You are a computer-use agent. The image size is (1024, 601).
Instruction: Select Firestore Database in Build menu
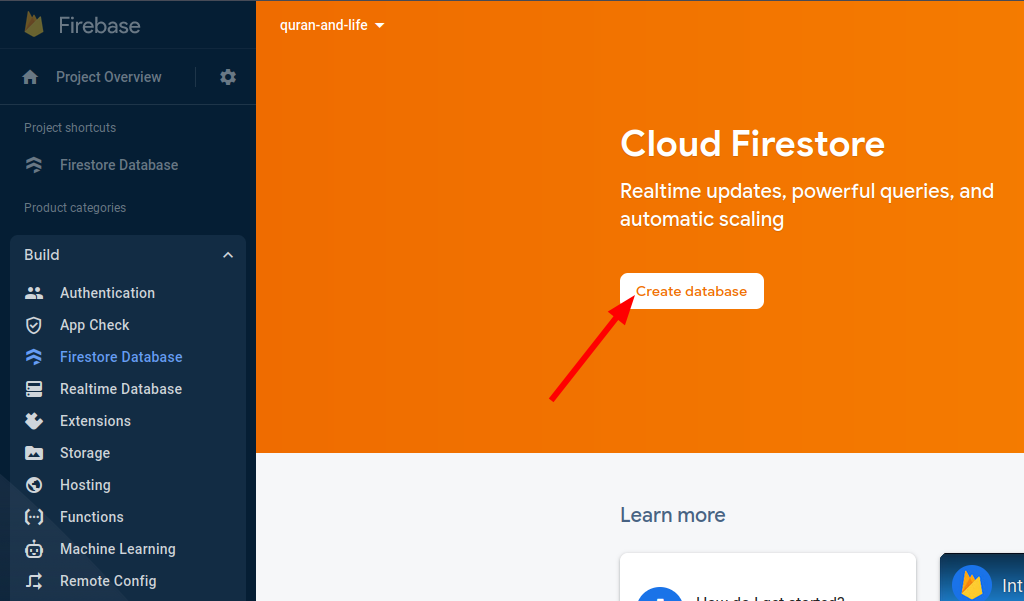(x=121, y=357)
